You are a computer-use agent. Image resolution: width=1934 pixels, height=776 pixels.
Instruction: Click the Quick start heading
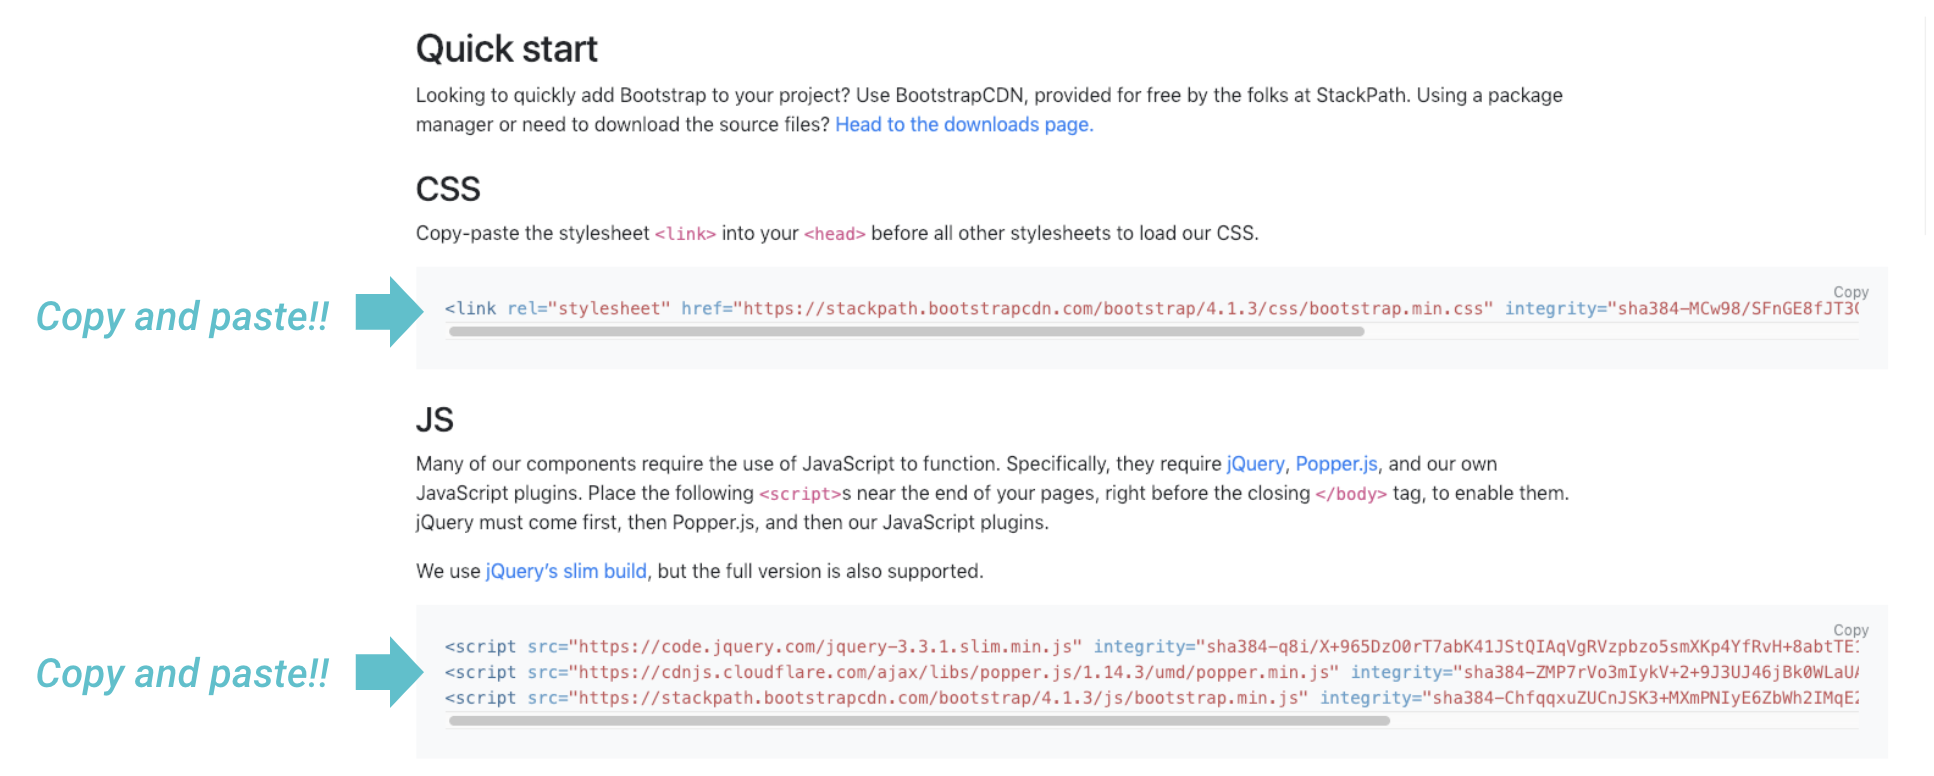coord(506,49)
